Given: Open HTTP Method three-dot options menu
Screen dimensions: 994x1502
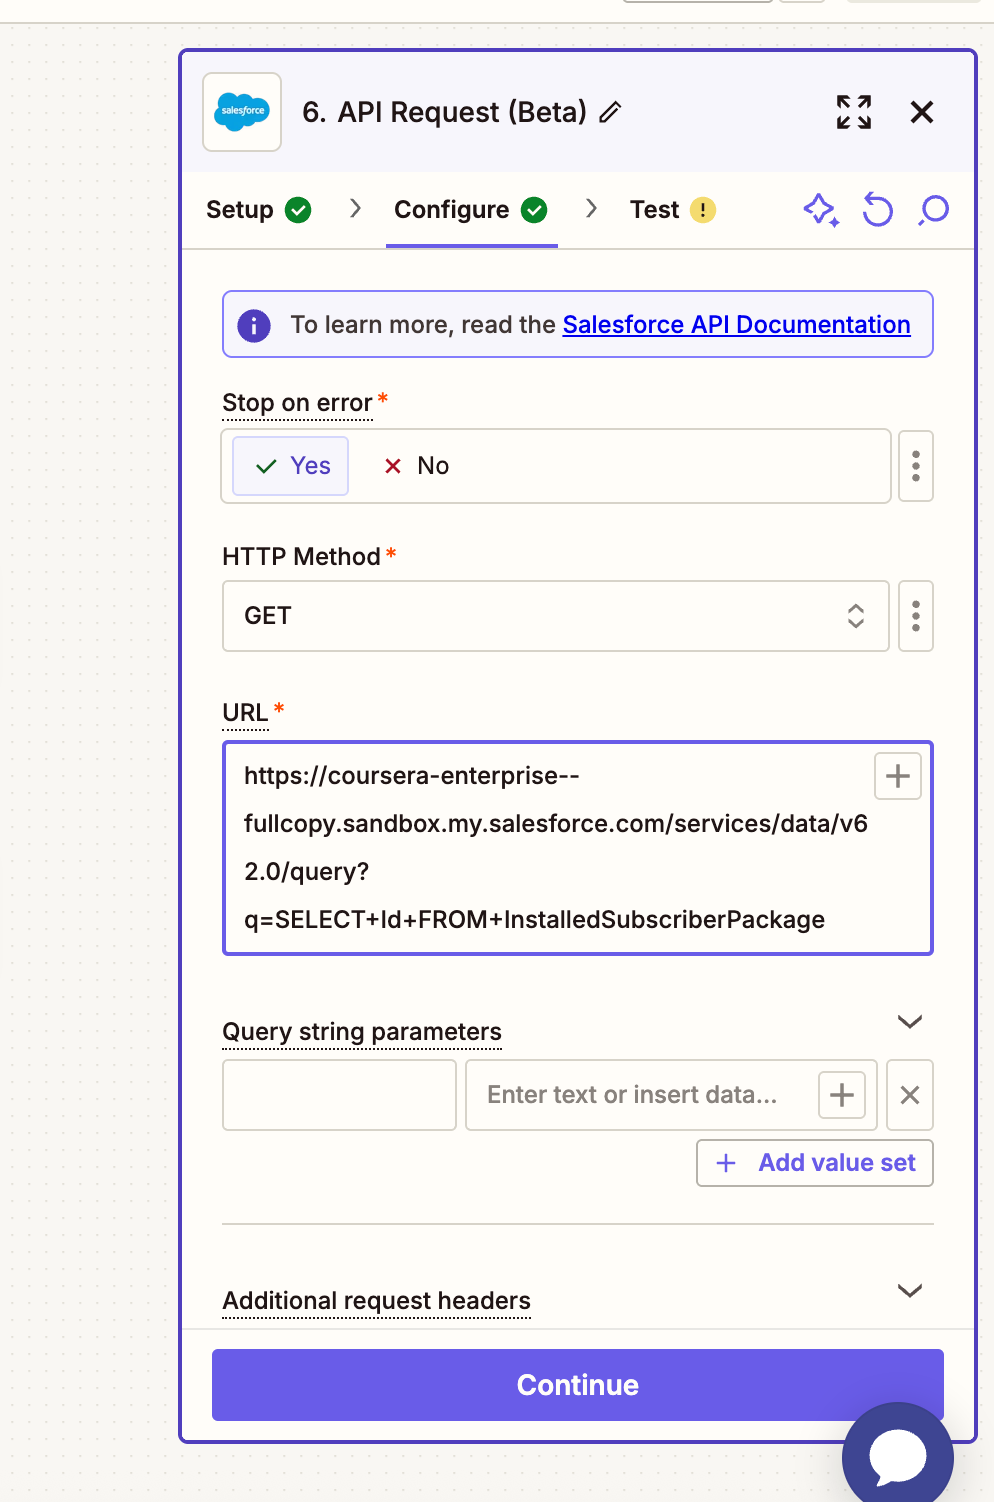Looking at the screenshot, I should (916, 616).
